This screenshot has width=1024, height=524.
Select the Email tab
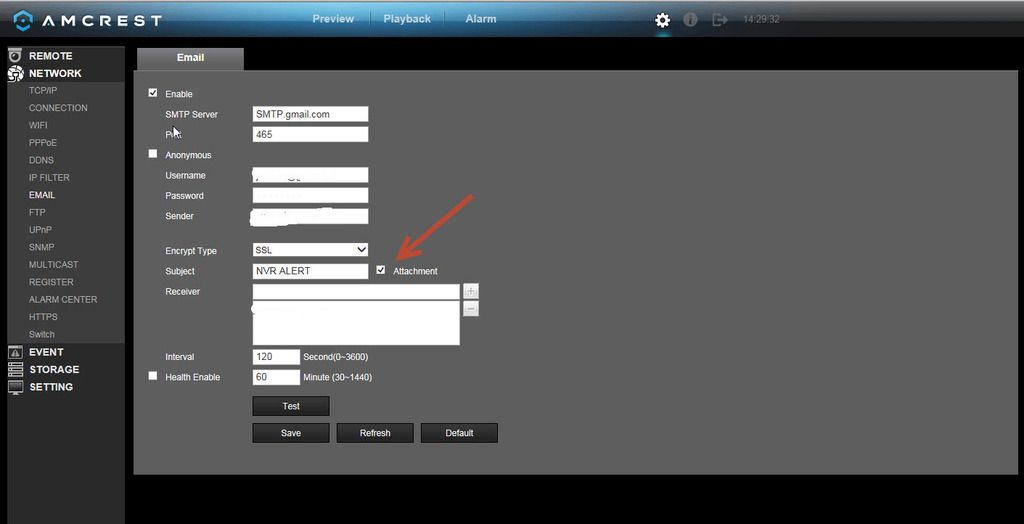coord(190,58)
